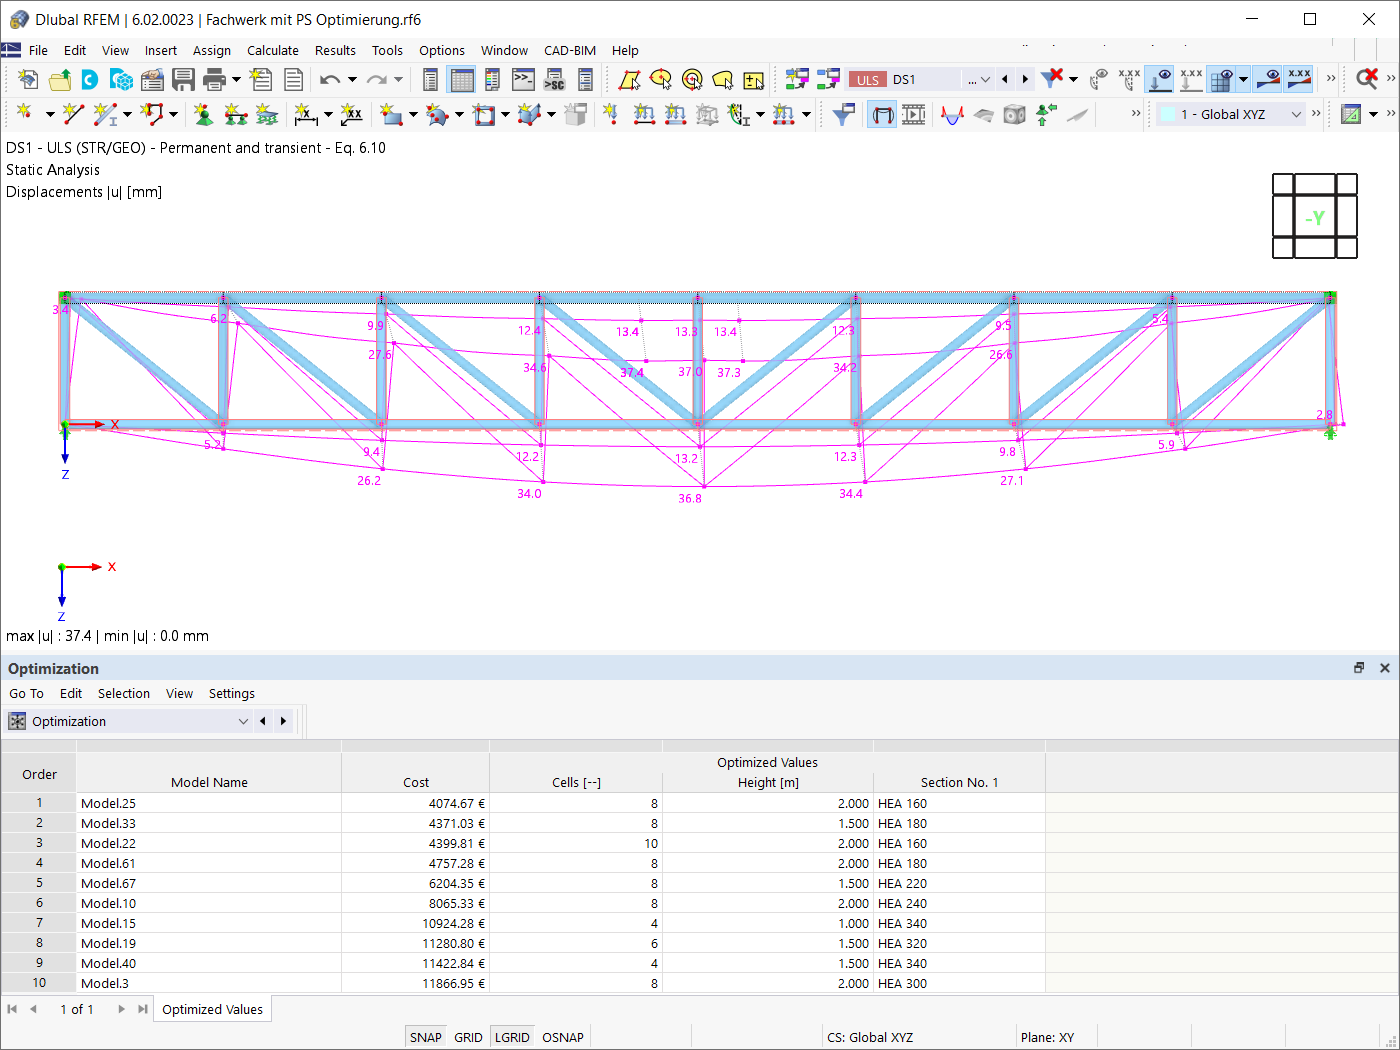Go to next load case arrow
1400x1050 pixels.
coord(1025,79)
